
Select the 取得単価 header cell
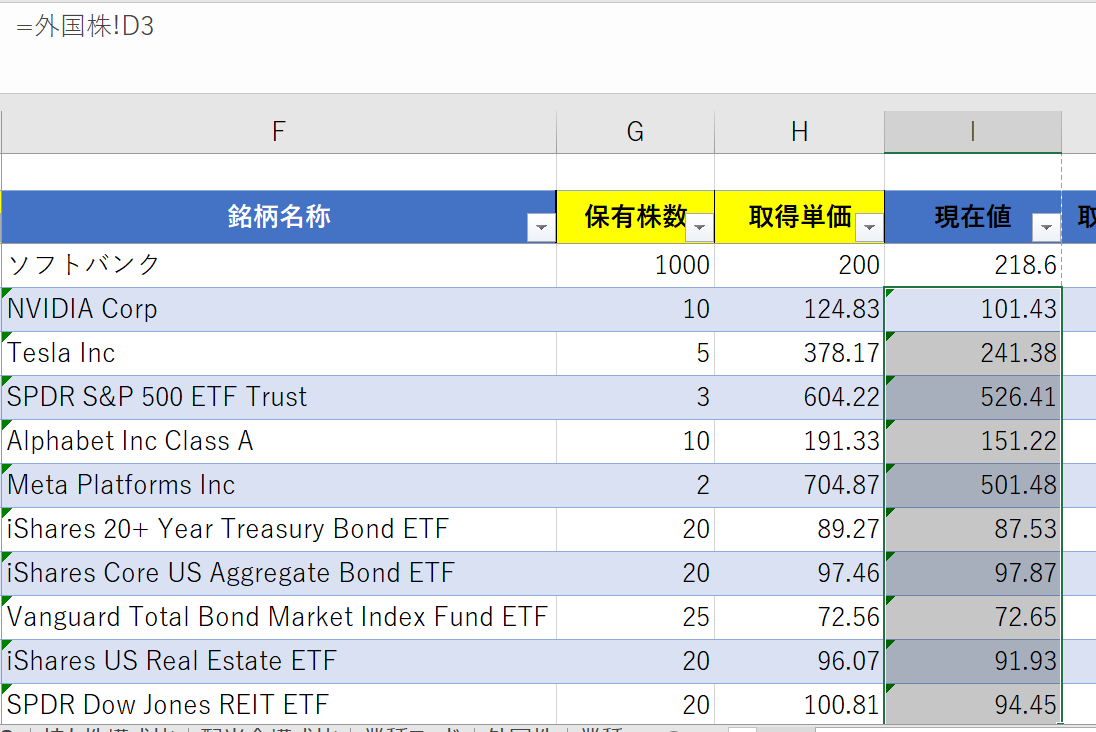800,217
